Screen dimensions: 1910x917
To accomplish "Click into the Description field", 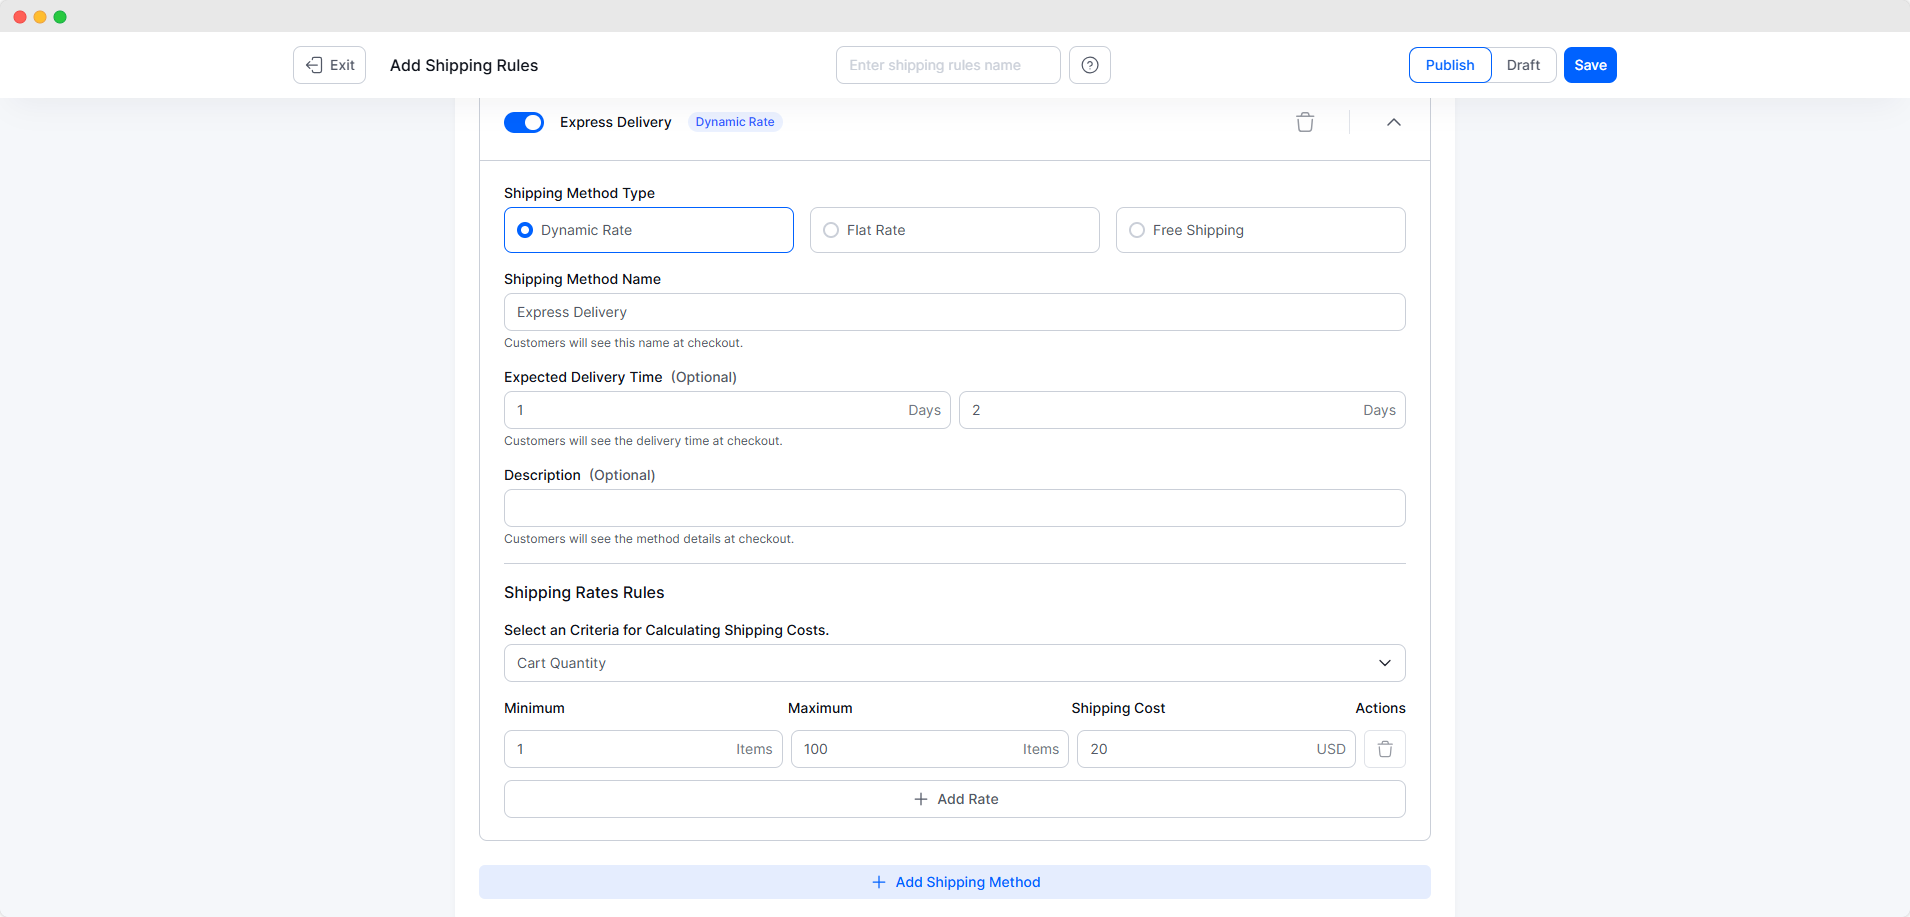I will point(955,508).
